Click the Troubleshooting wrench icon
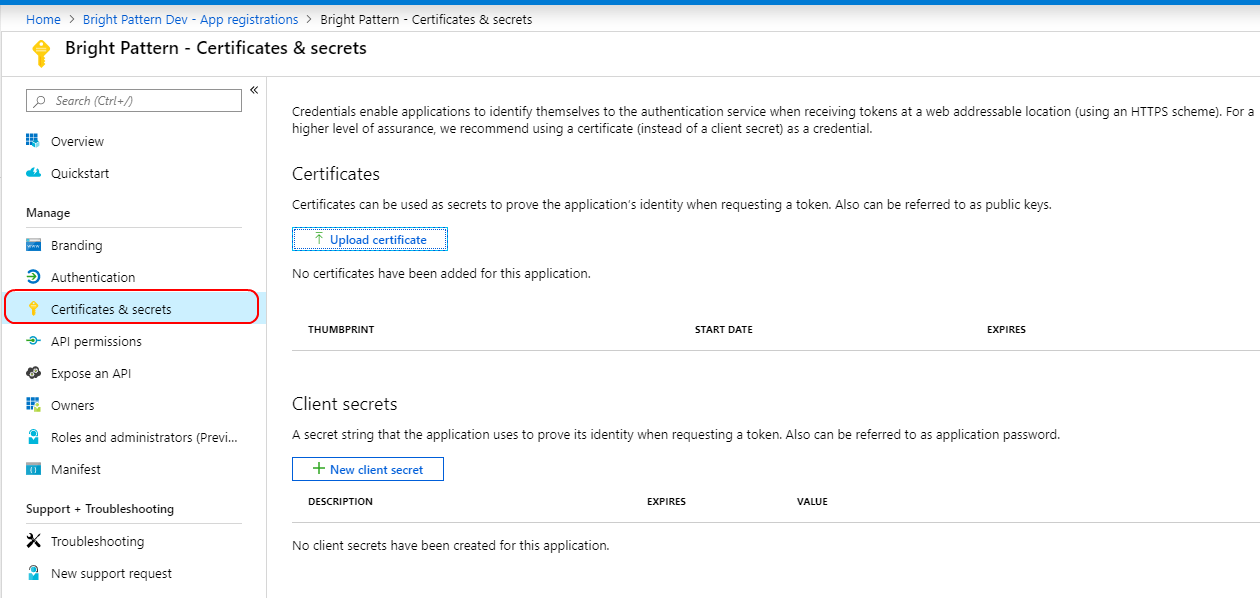The image size is (1260, 598). coord(33,541)
